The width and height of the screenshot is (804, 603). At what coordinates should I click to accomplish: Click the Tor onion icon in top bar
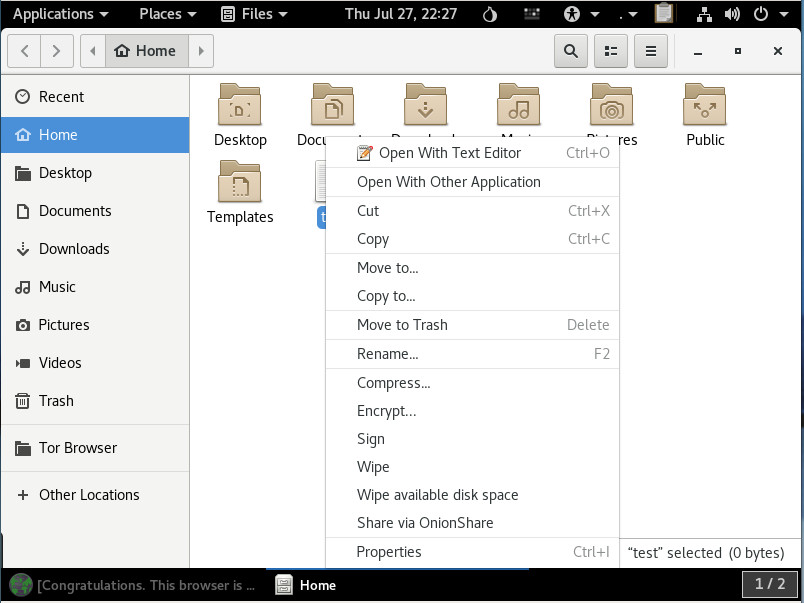(x=490, y=14)
